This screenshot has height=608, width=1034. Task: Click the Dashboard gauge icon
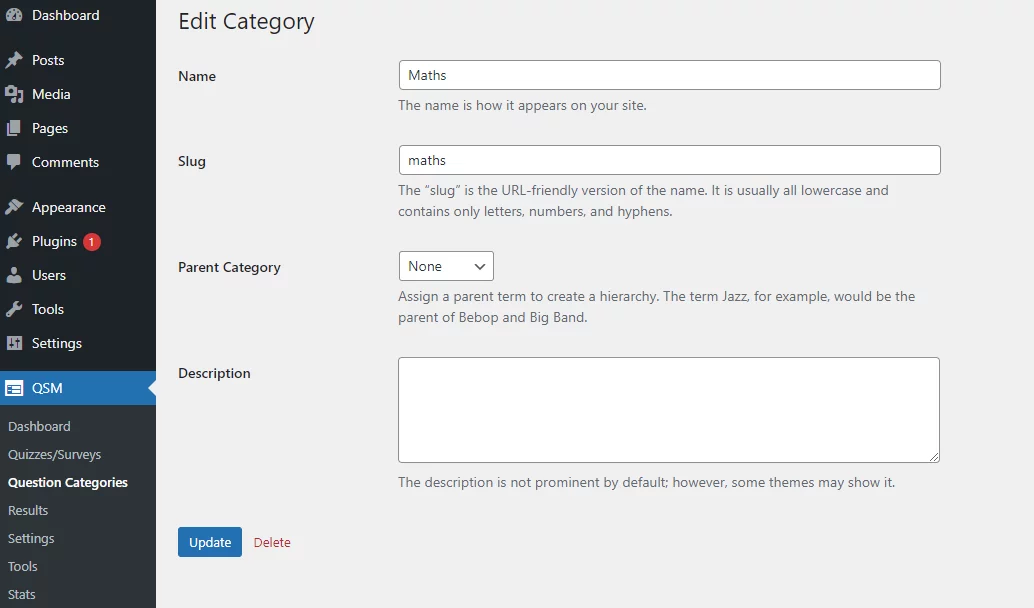point(14,15)
